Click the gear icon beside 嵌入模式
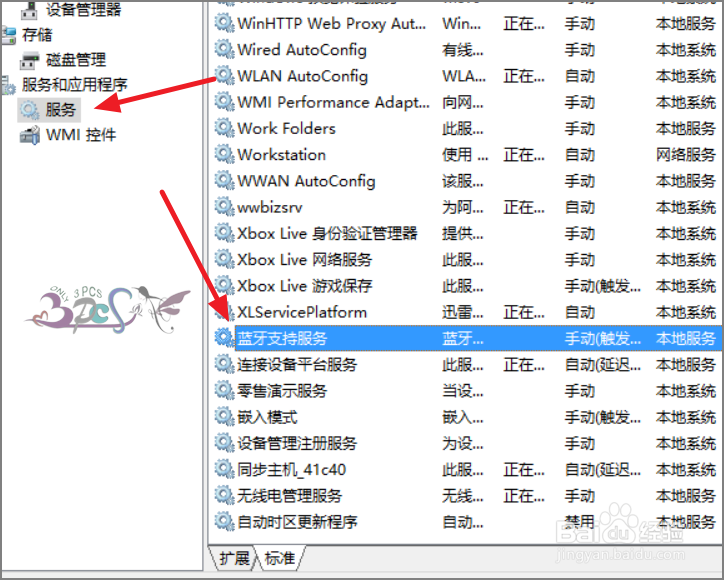Image resolution: width=724 pixels, height=580 pixels. coord(224,417)
